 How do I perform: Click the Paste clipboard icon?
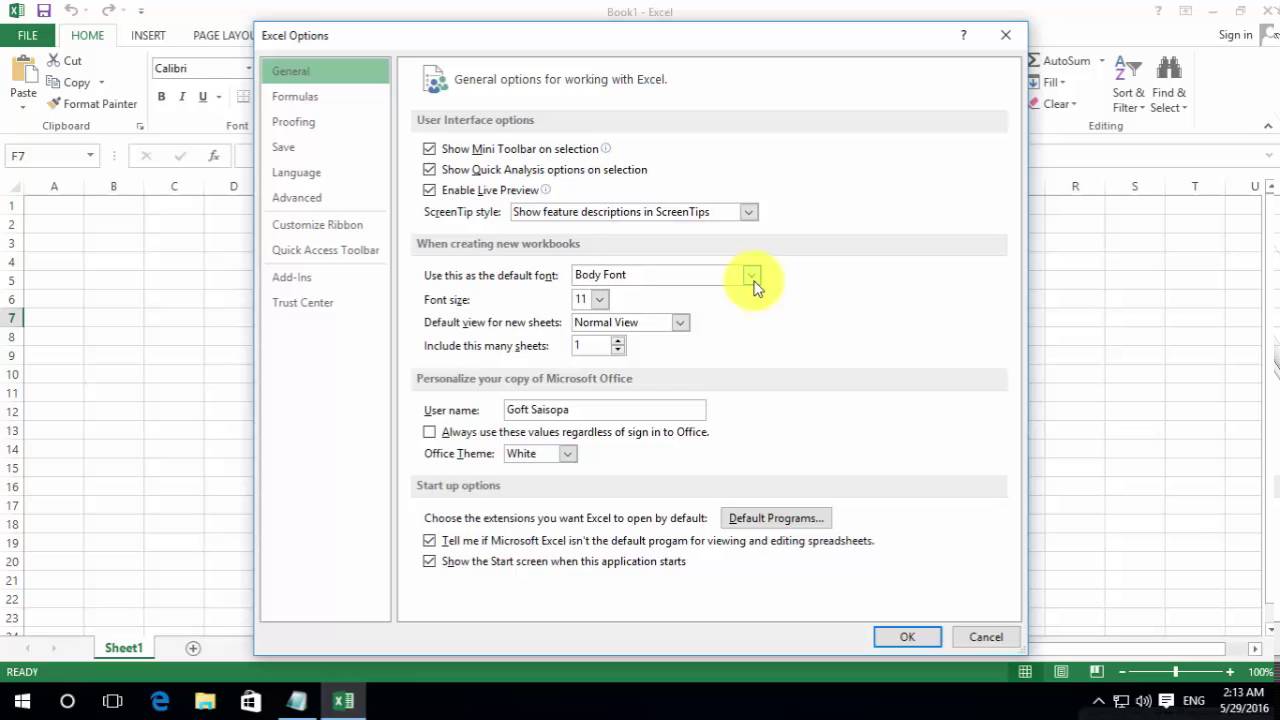click(x=23, y=69)
